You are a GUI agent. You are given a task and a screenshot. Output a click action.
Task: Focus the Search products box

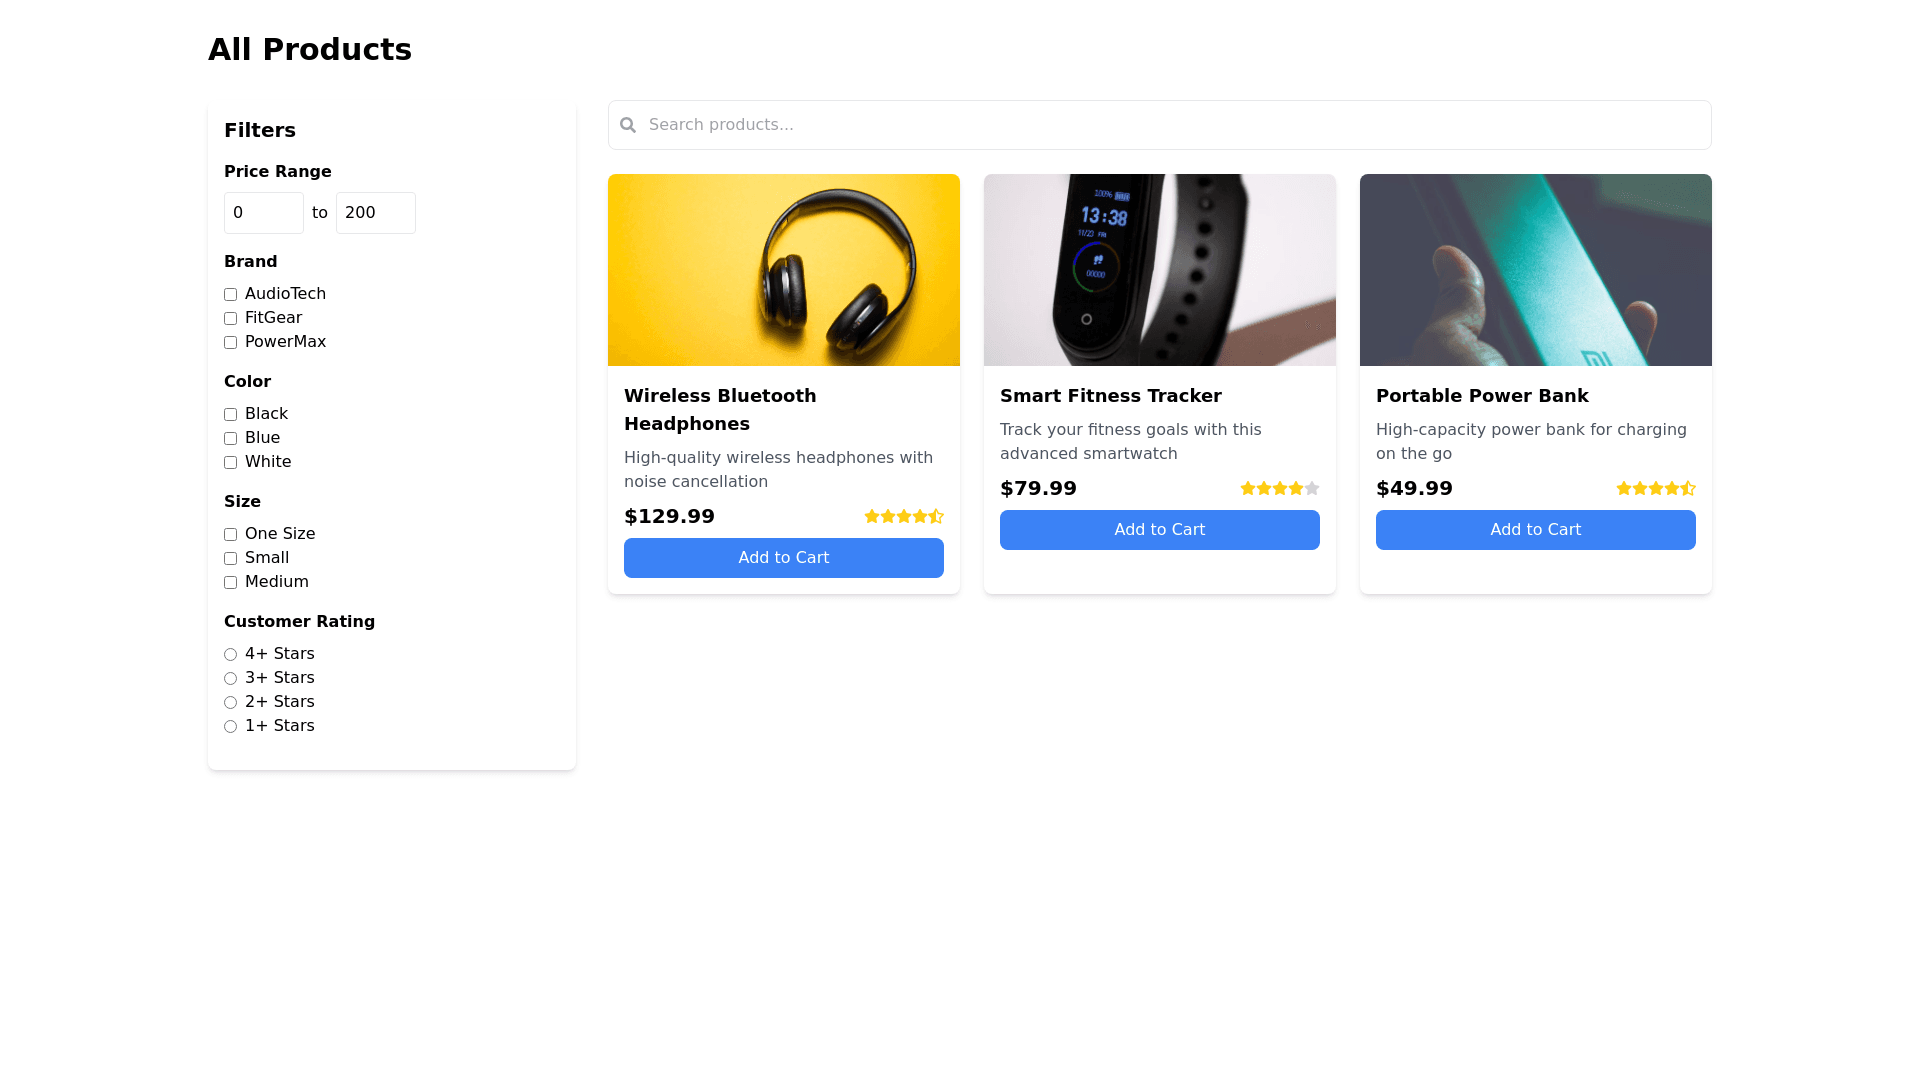click(x=1170, y=125)
